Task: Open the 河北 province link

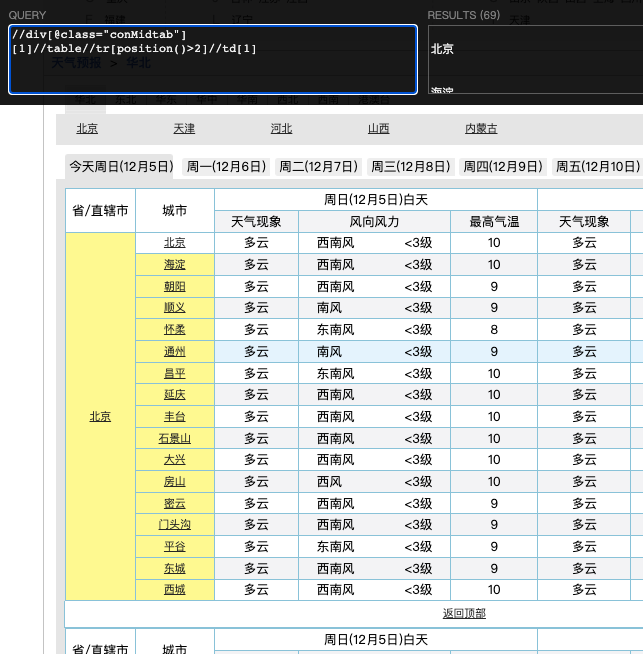Action: (281, 128)
